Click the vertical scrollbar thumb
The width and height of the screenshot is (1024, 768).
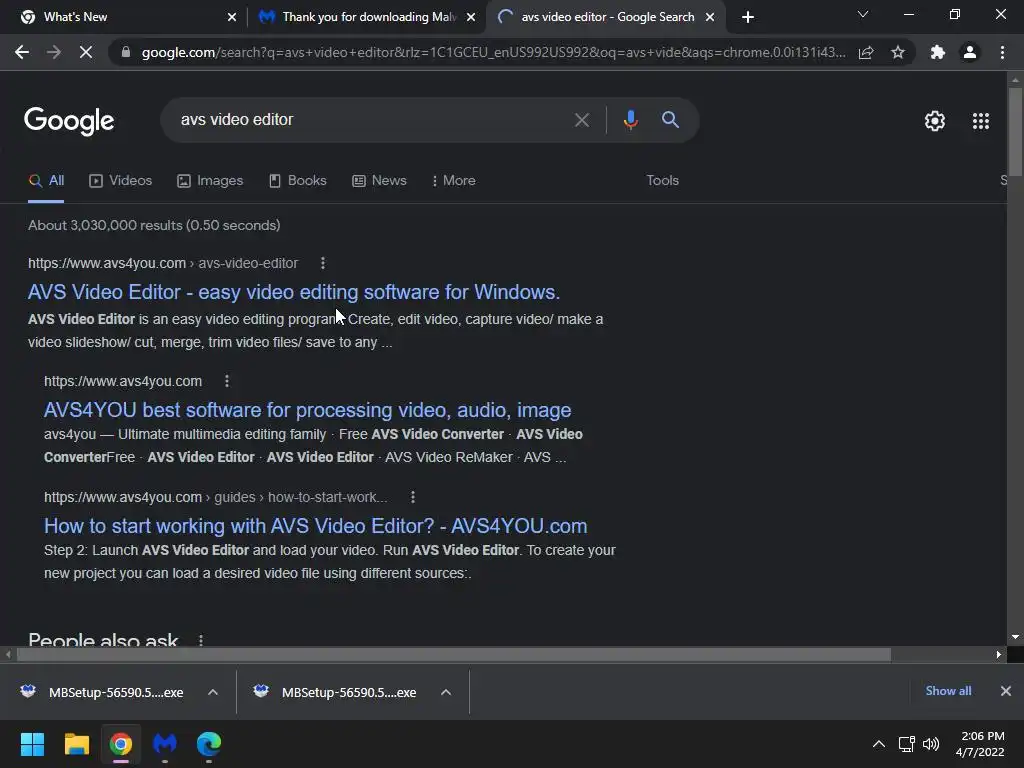click(x=1015, y=131)
